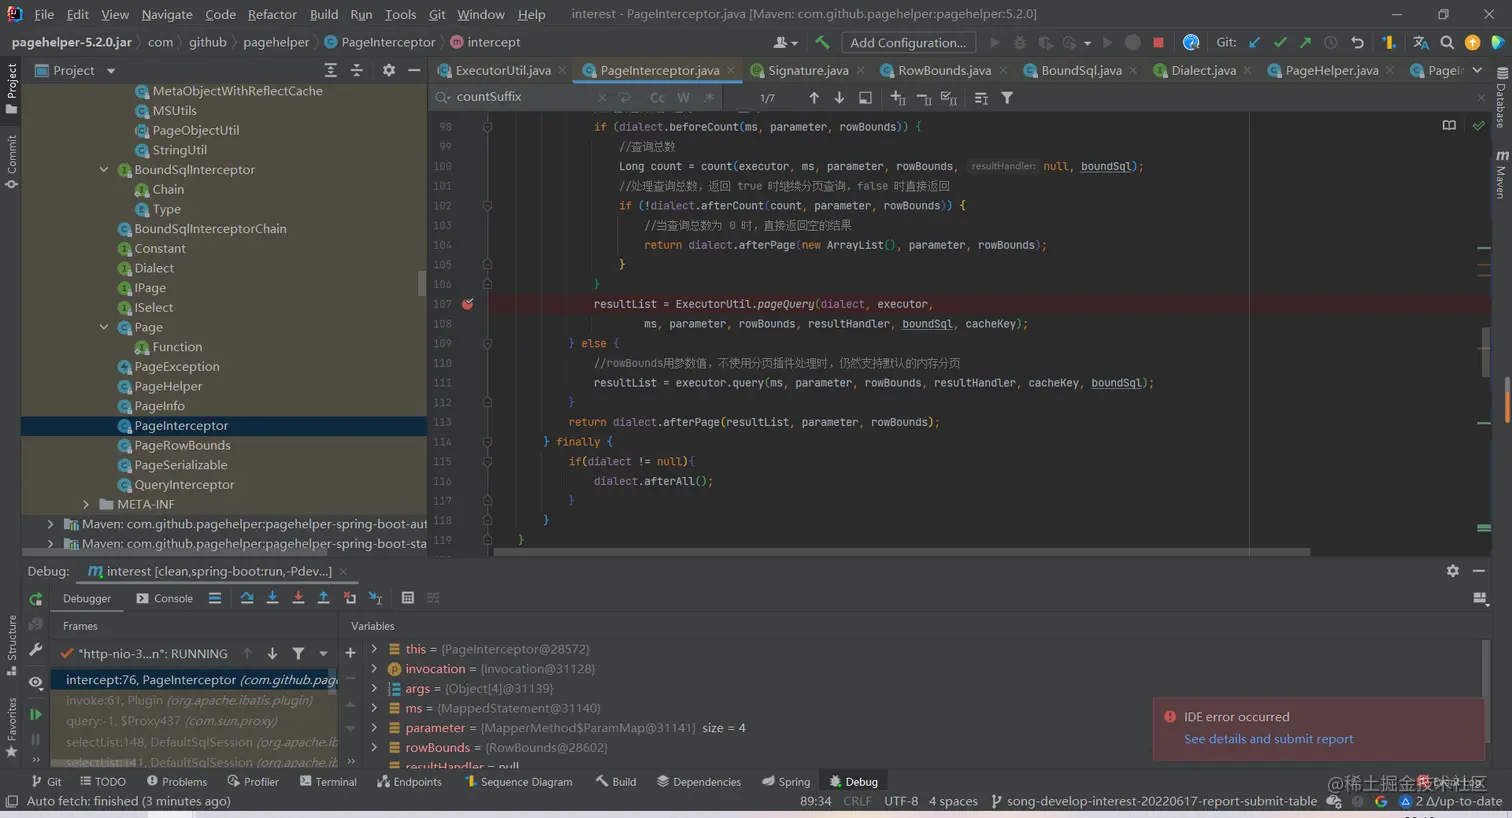
Task: Click Git commit checkmark icon
Action: click(1280, 42)
